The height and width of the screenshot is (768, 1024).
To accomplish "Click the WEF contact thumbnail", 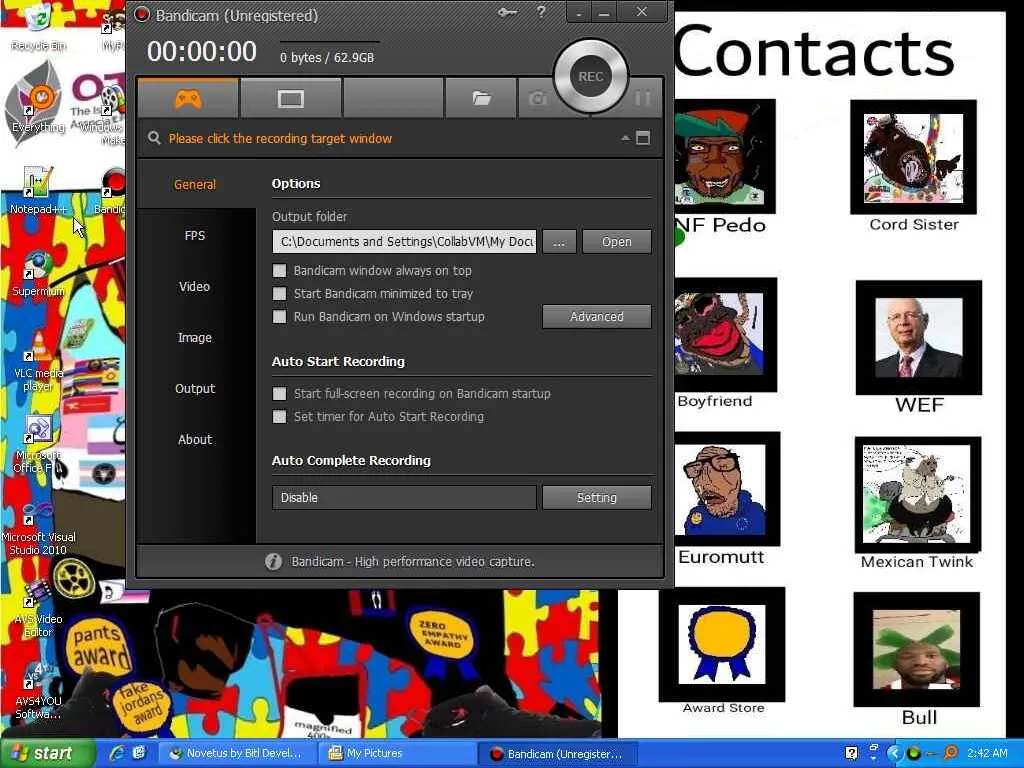I will 919,338.
